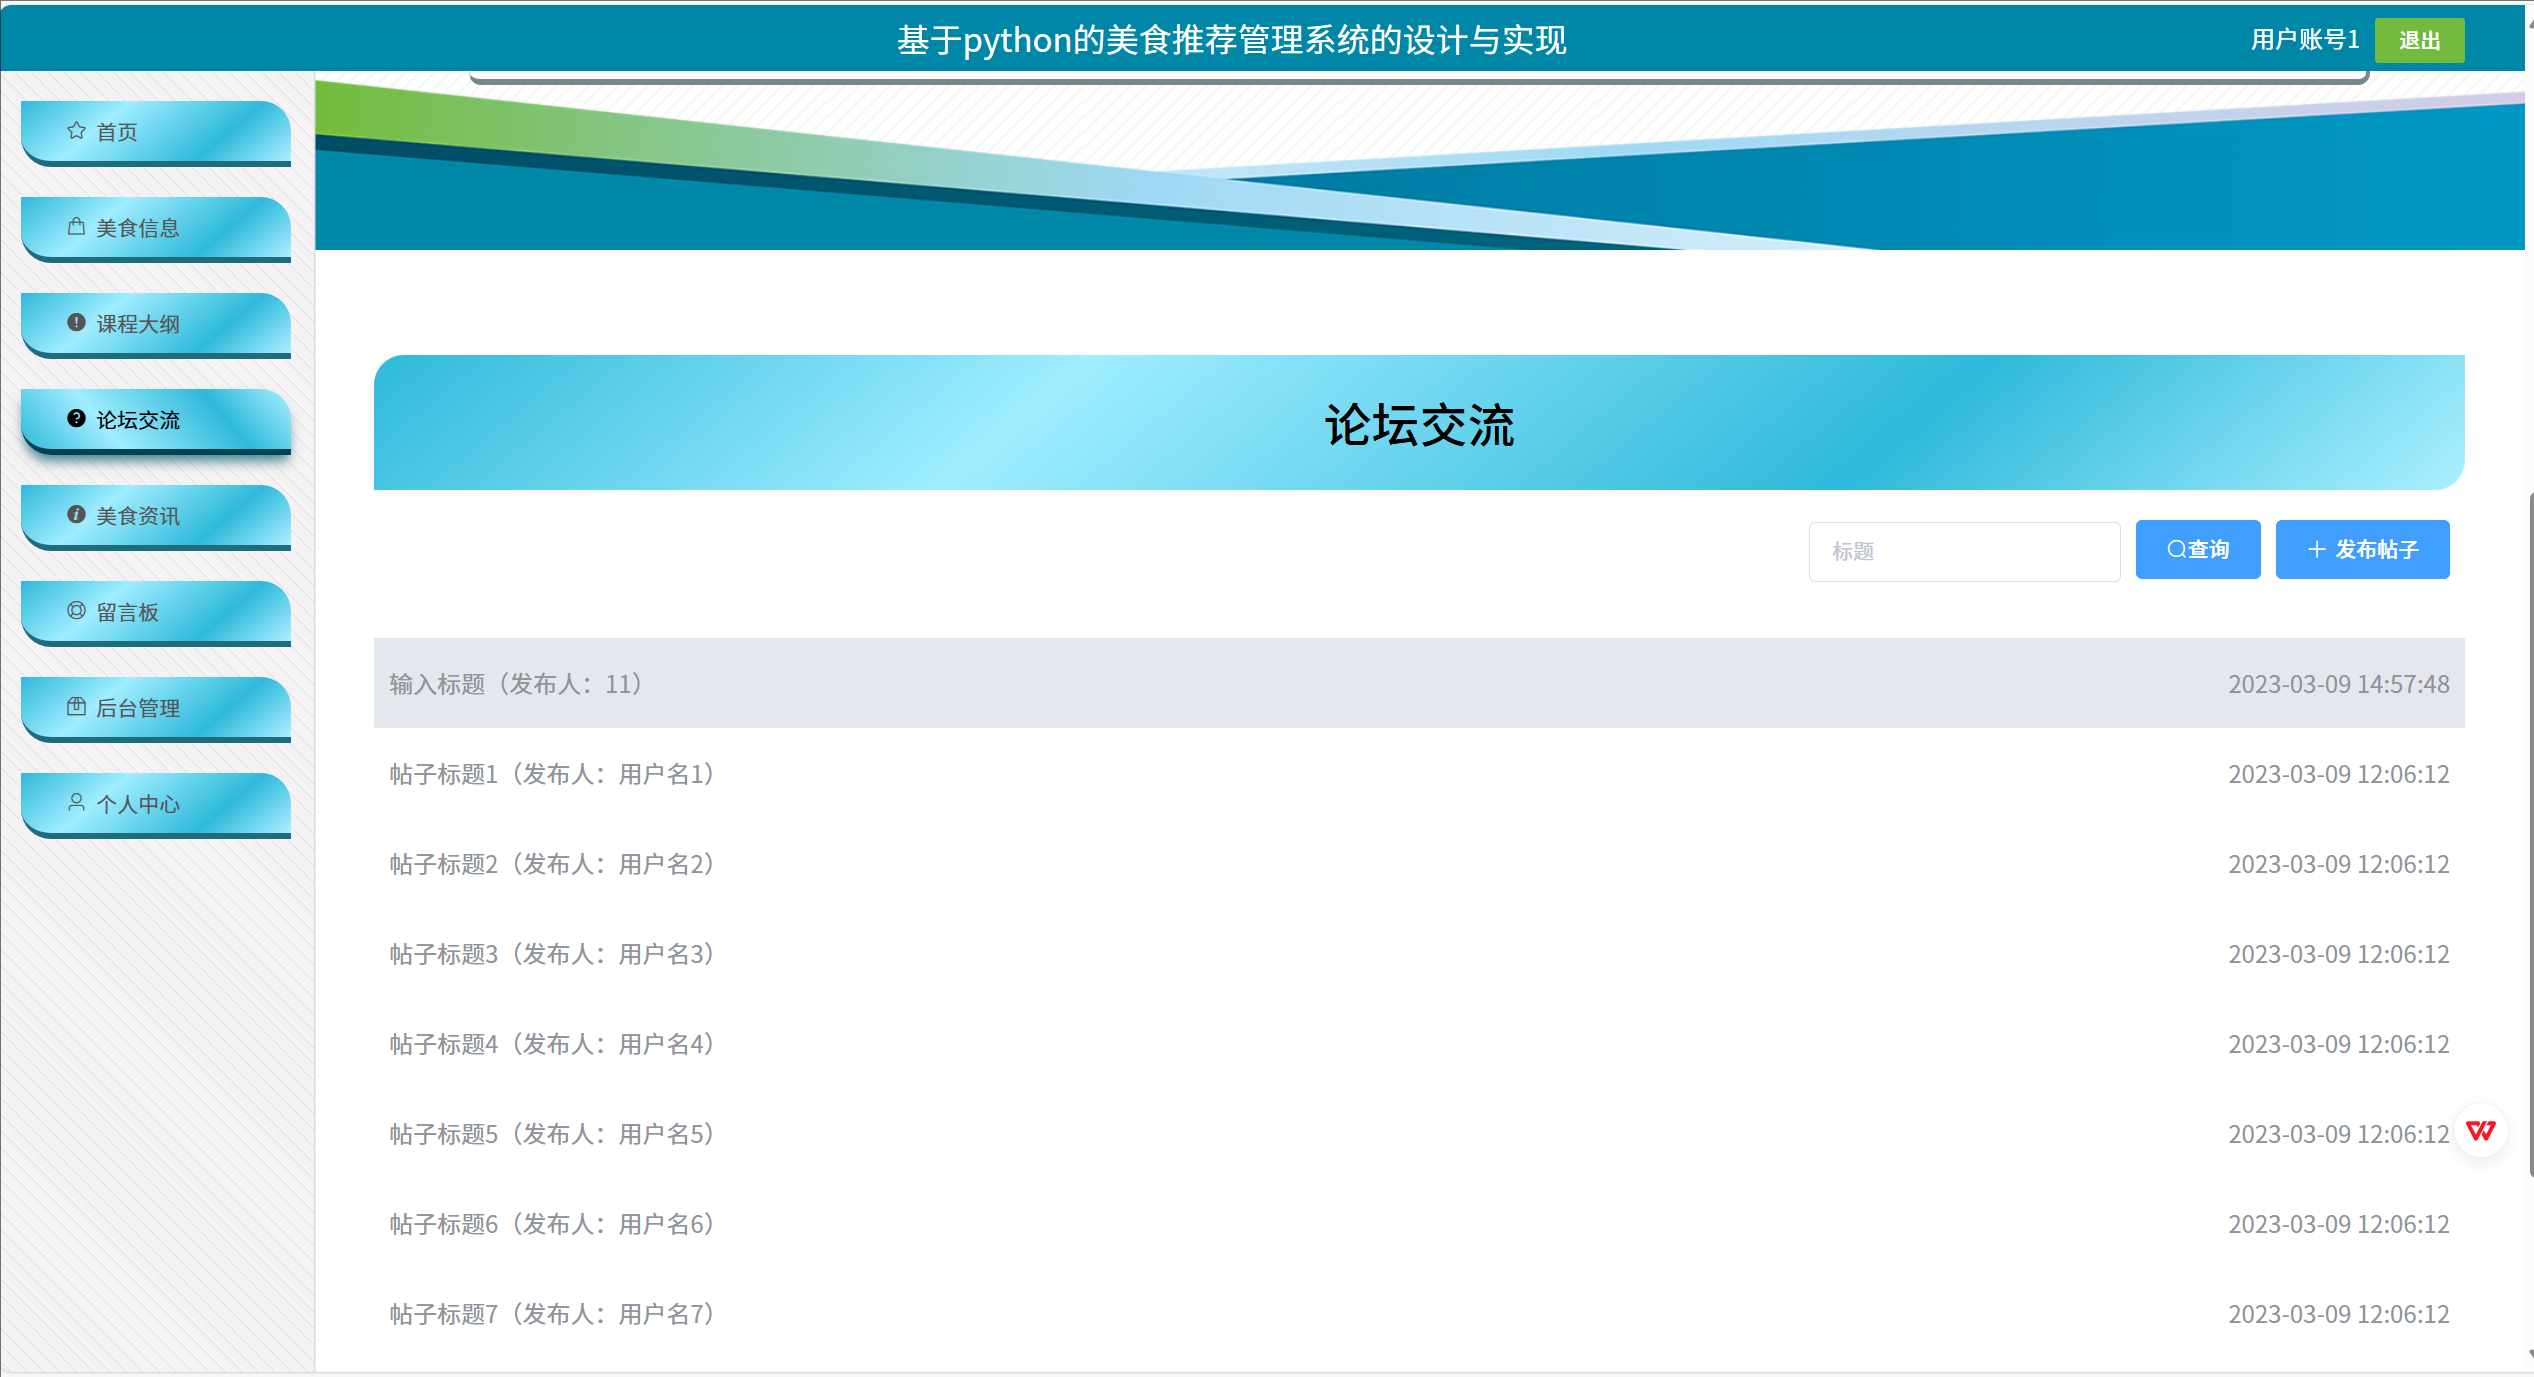
Task: Click the question mark icon for 论坛交流
Action: pos(76,419)
